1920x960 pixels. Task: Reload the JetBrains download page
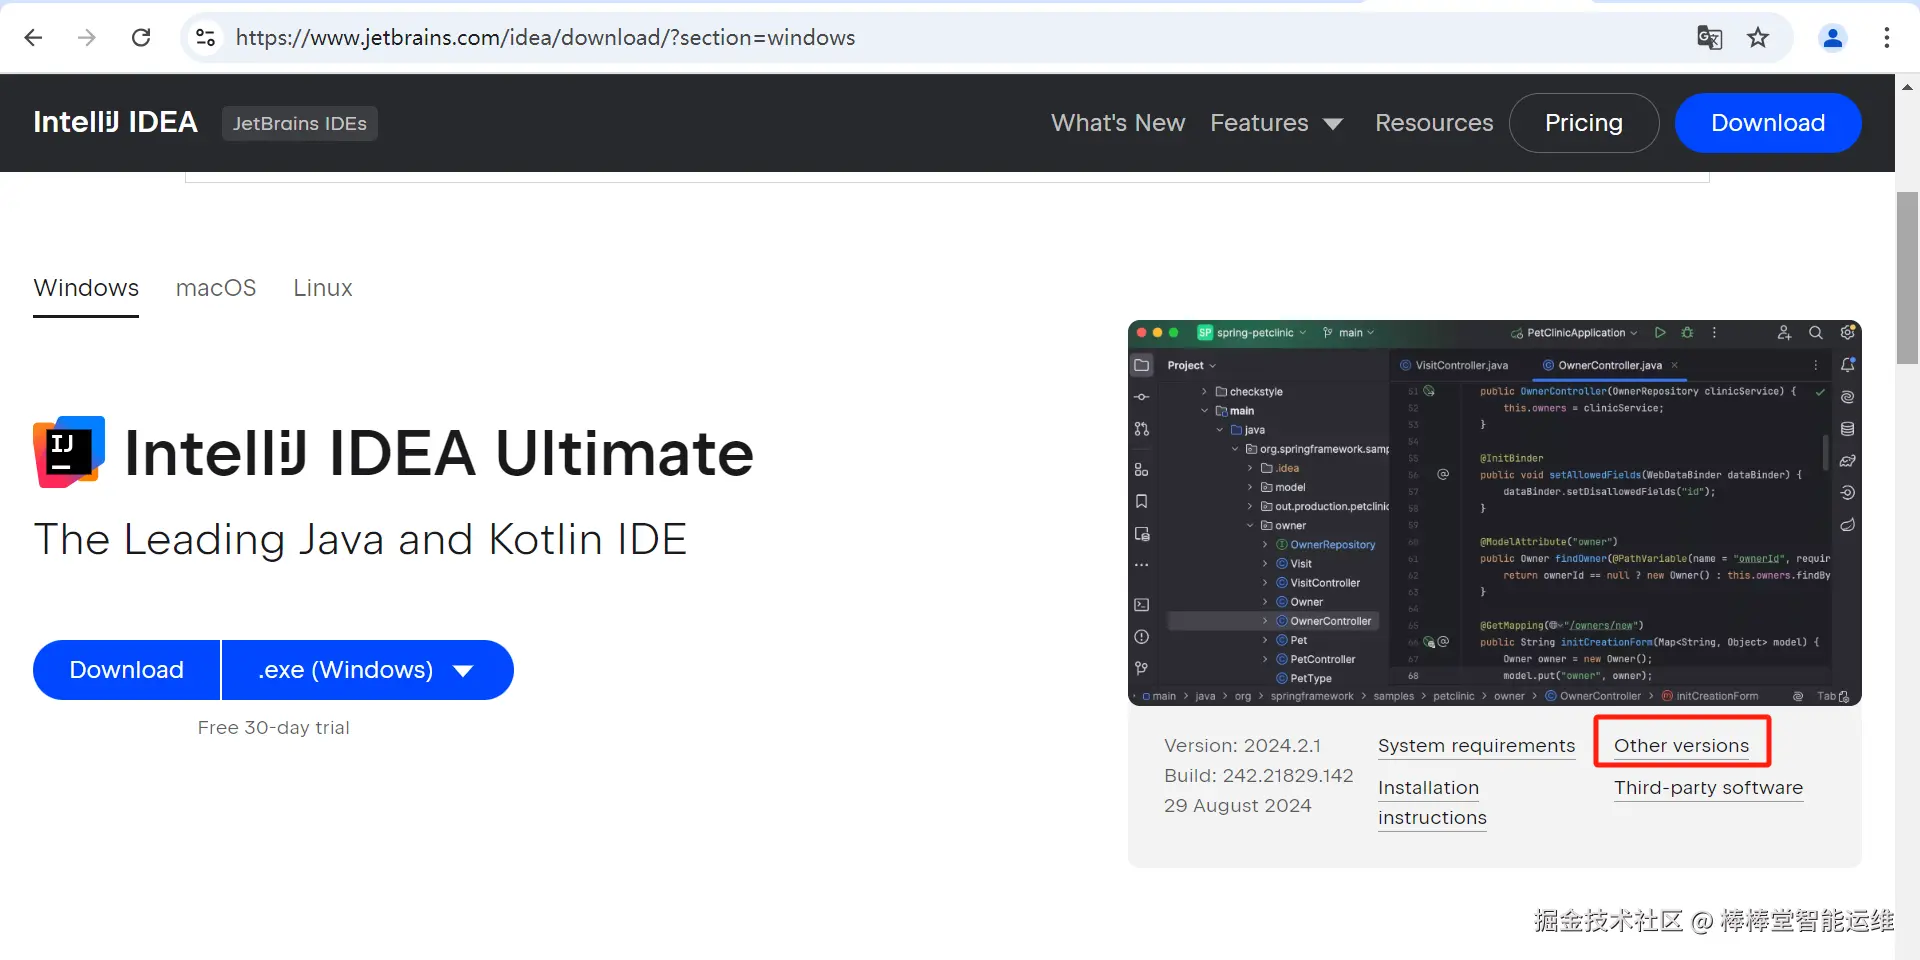(x=141, y=38)
